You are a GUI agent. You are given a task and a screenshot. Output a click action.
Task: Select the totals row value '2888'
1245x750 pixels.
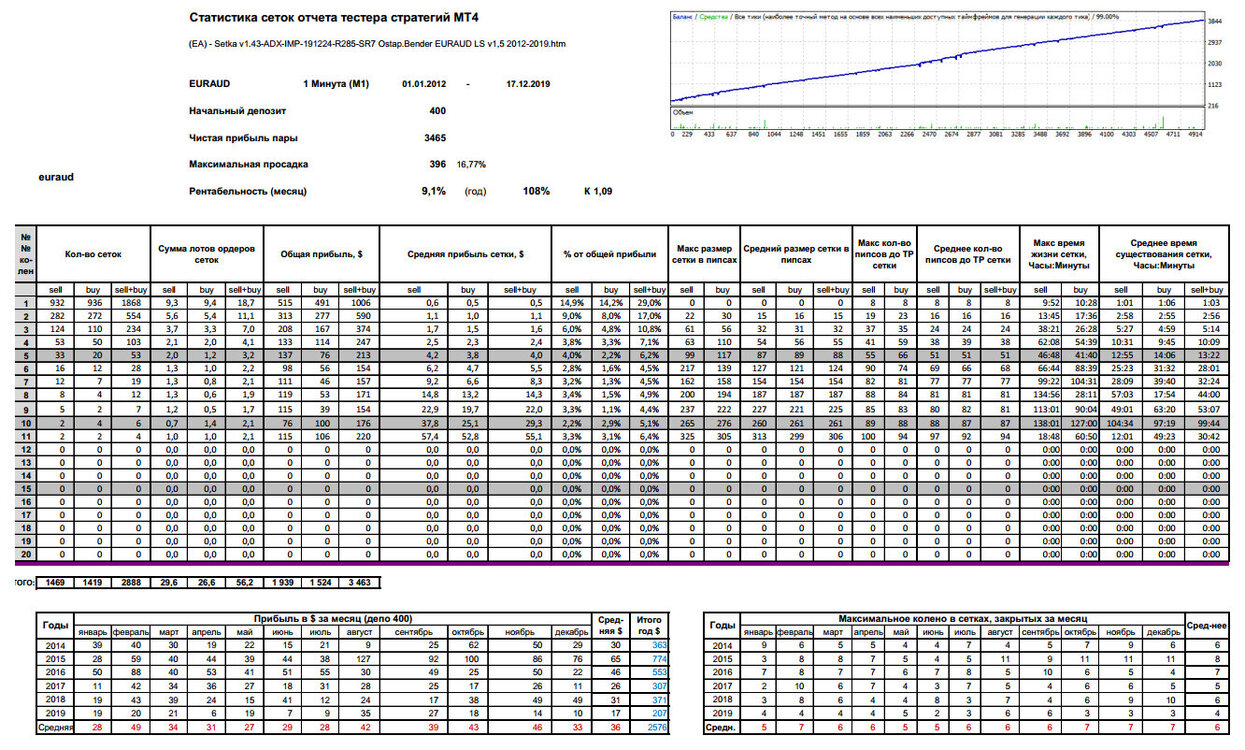pyautogui.click(x=131, y=580)
